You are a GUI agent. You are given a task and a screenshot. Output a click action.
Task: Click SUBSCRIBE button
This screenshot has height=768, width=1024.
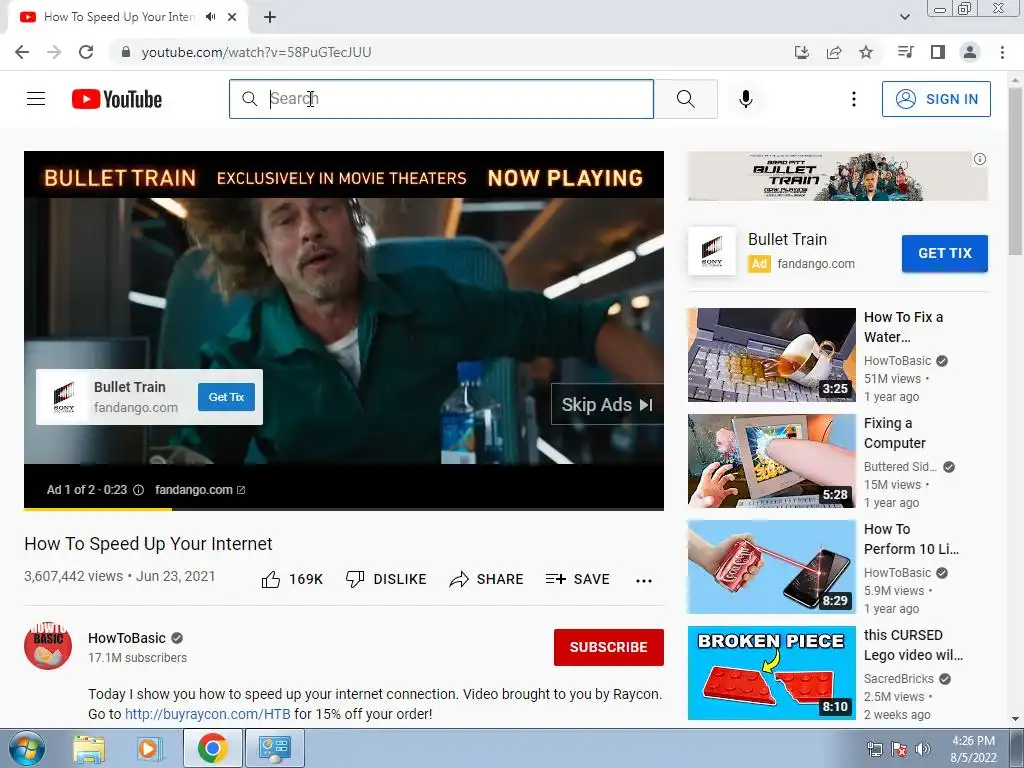[x=609, y=647]
